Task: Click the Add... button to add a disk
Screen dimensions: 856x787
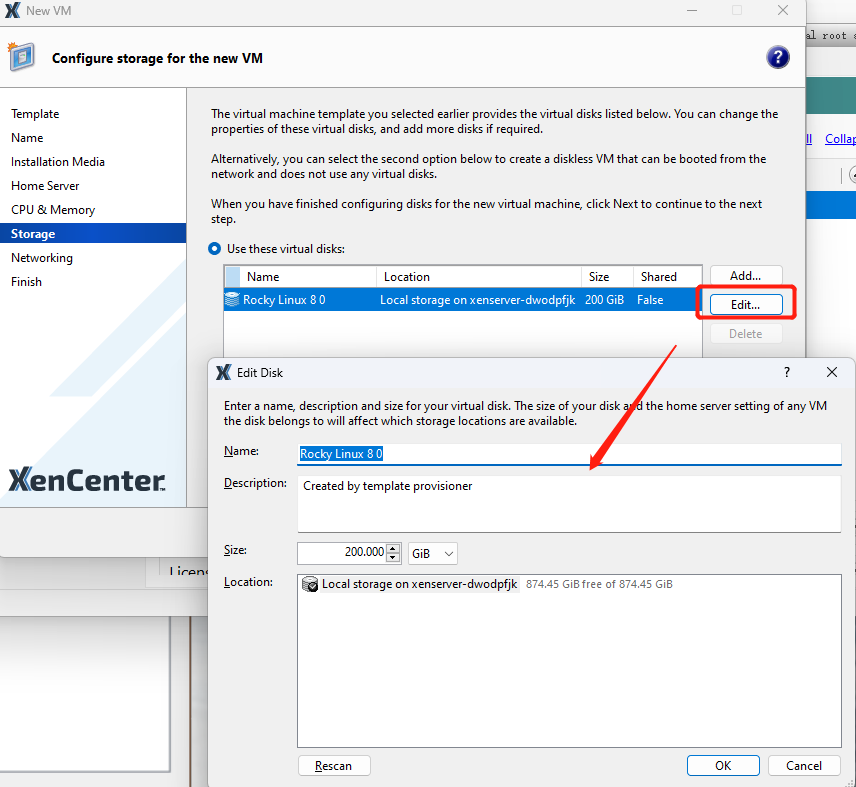Action: click(x=745, y=276)
